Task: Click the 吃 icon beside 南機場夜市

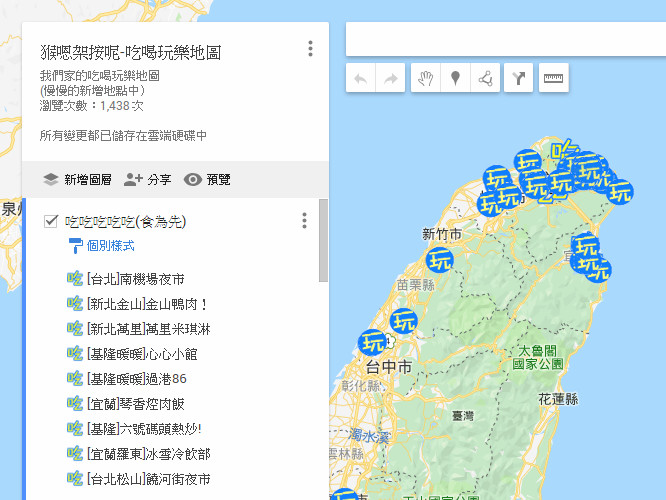Action: click(x=75, y=279)
